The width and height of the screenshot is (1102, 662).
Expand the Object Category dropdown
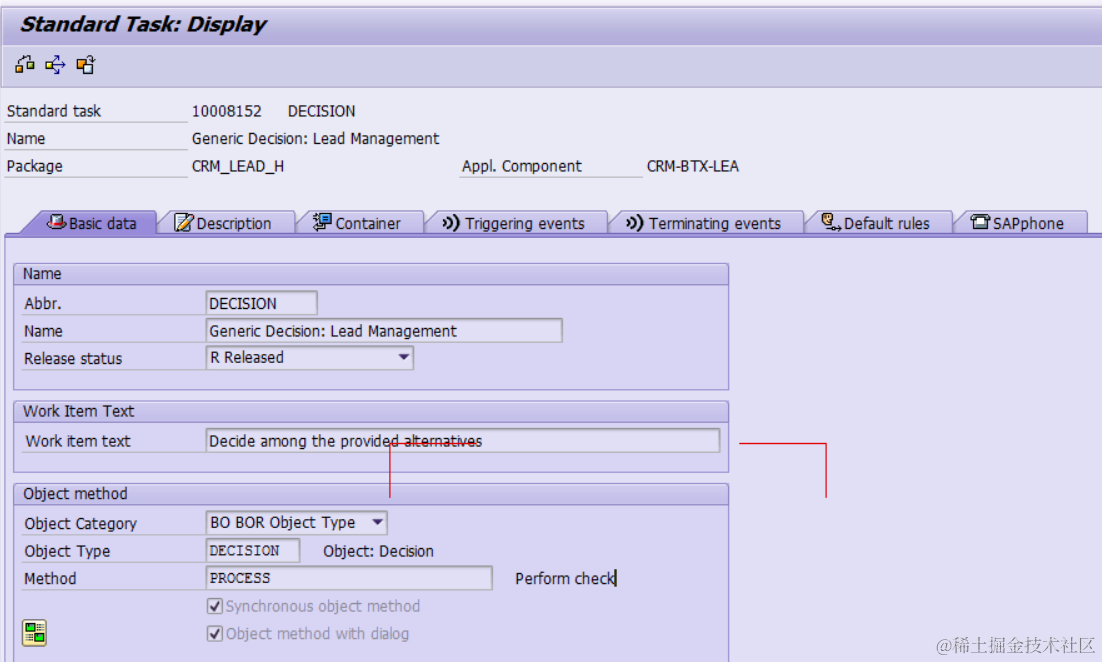377,522
